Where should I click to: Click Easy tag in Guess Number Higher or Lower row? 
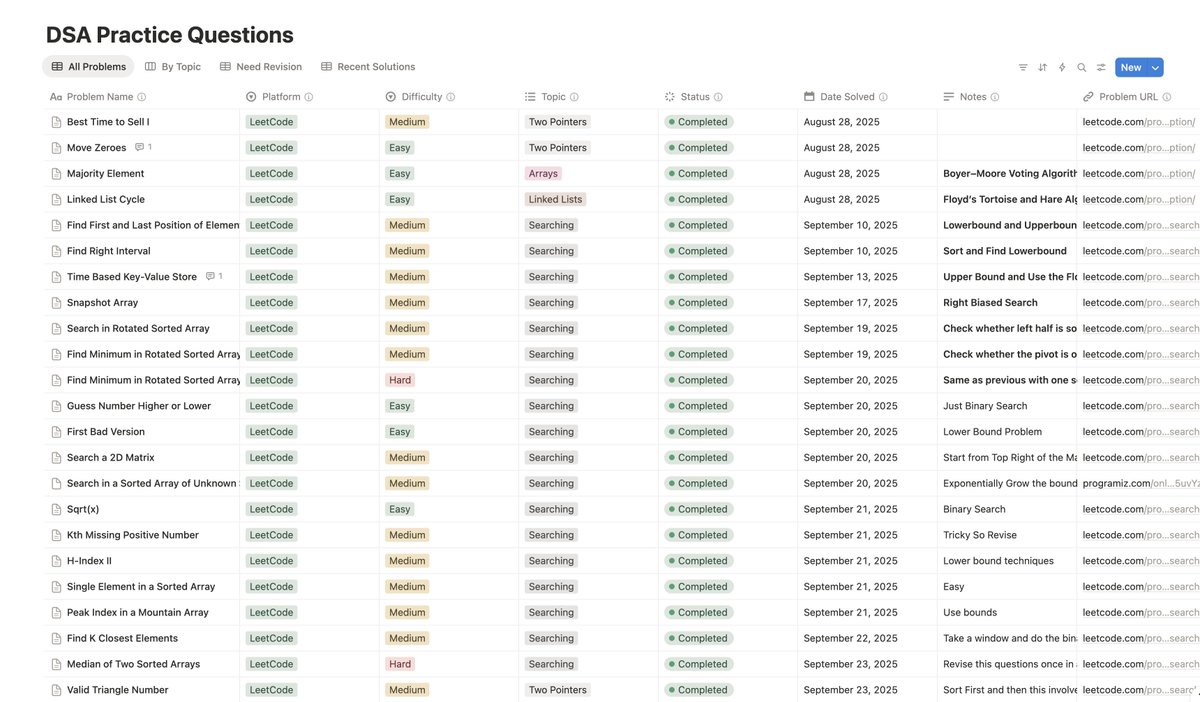pos(400,406)
